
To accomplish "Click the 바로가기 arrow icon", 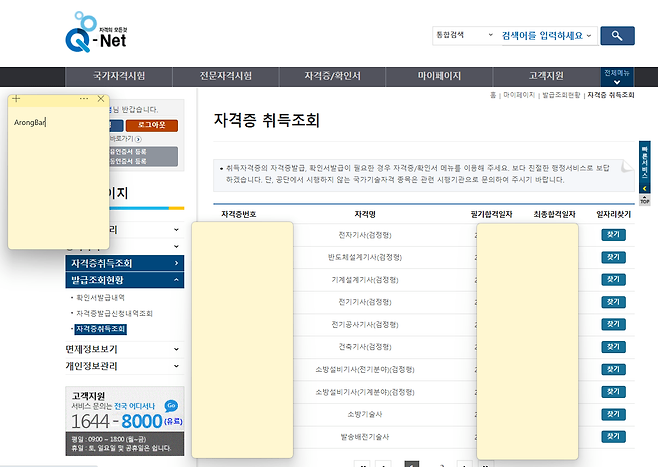I will click(x=138, y=139).
